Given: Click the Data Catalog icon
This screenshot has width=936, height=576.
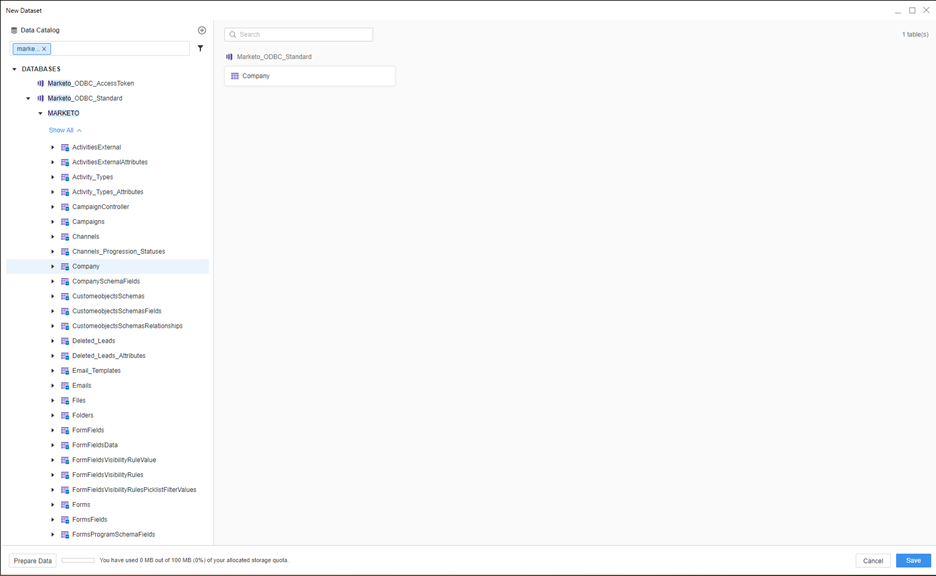Looking at the screenshot, I should 14,30.
